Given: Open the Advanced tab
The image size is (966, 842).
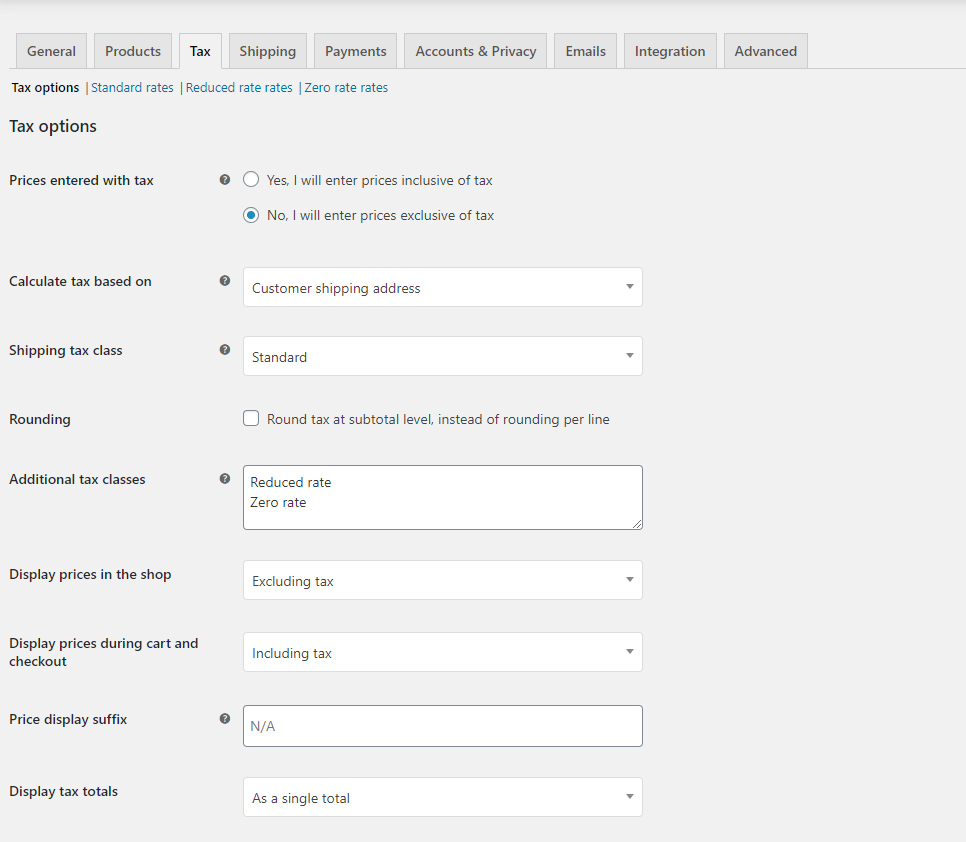Looking at the screenshot, I should (x=766, y=51).
